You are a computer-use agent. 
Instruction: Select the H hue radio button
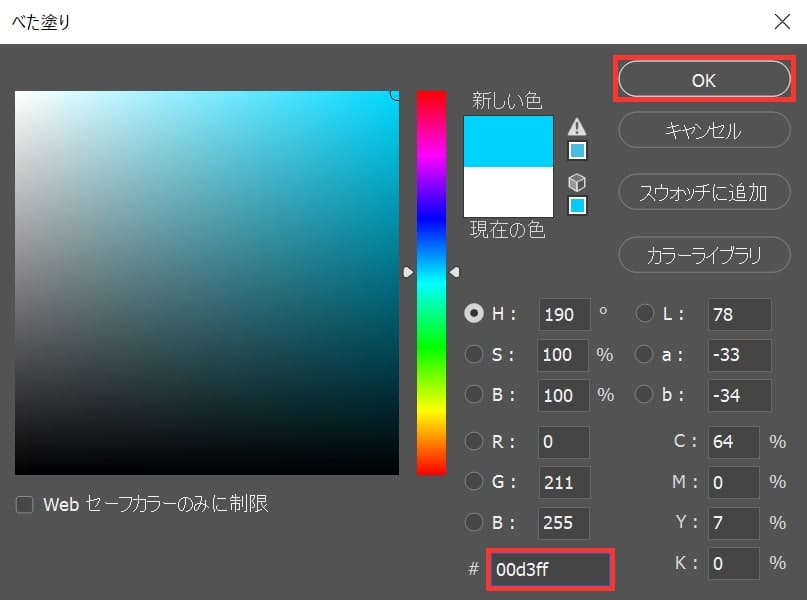(473, 313)
